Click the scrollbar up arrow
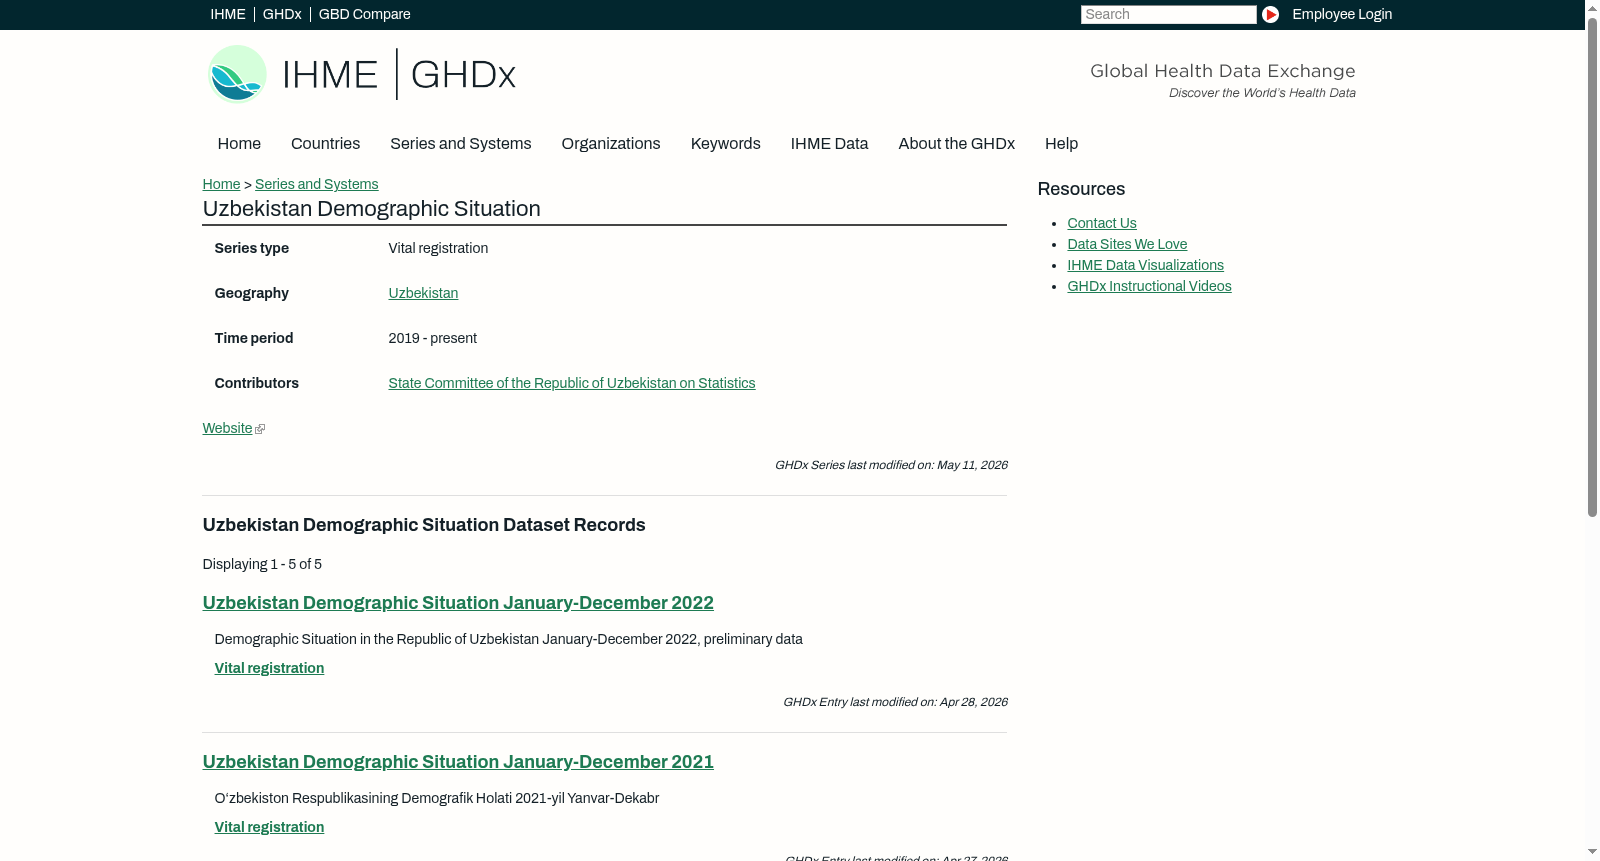Image resolution: width=1600 pixels, height=861 pixels. 1592,8
